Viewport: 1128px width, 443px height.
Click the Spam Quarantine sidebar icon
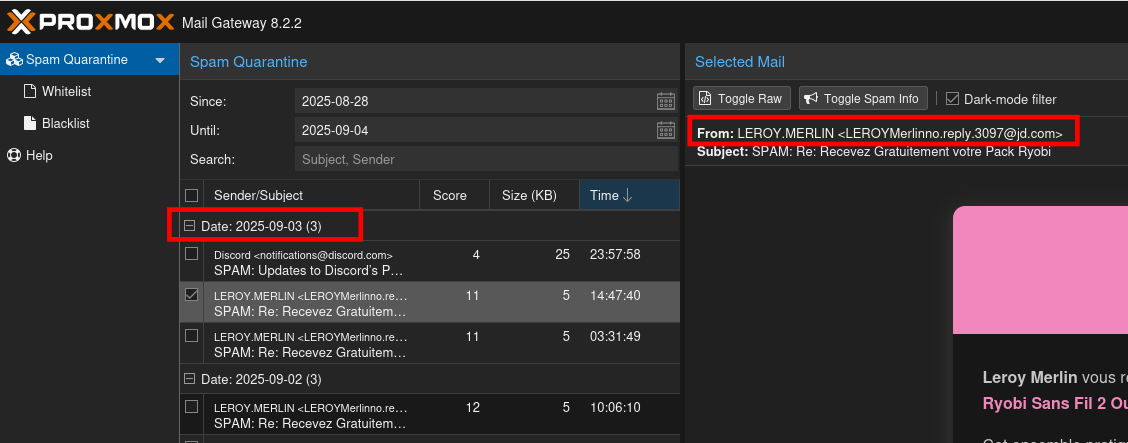coord(14,59)
